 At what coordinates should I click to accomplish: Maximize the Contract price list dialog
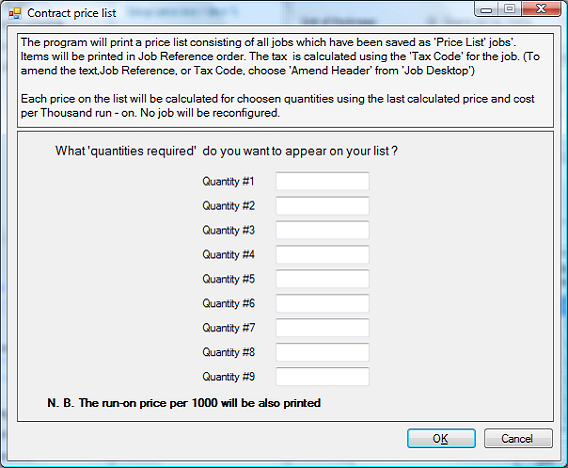click(509, 9)
